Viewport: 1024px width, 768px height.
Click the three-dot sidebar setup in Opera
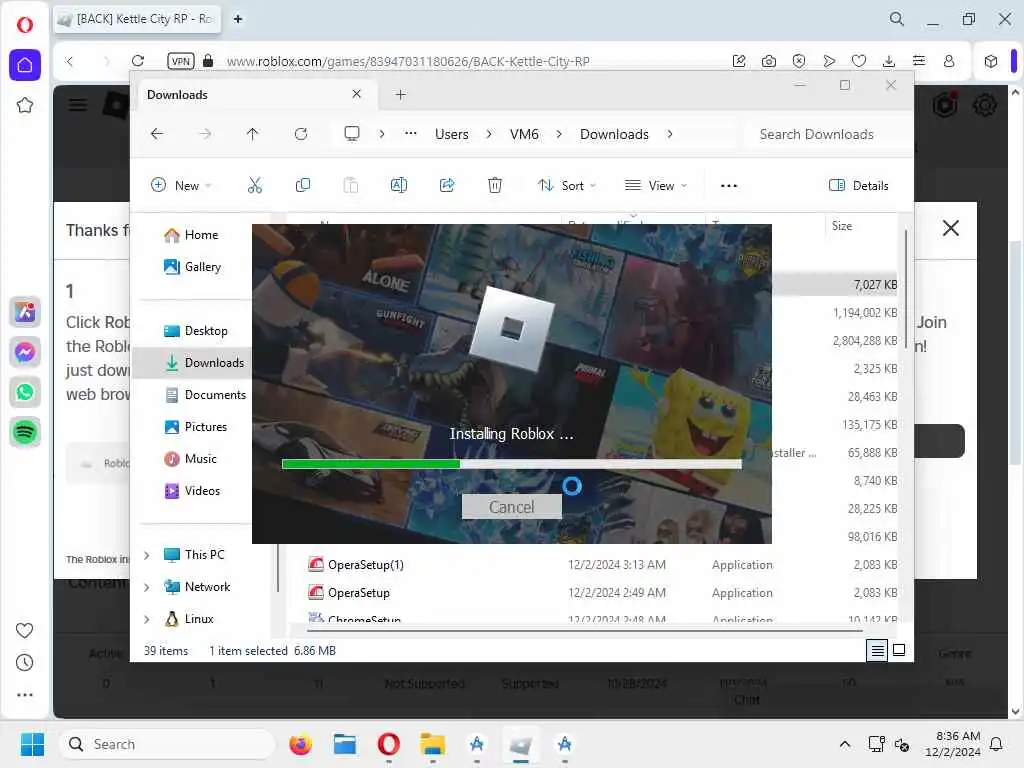point(24,695)
